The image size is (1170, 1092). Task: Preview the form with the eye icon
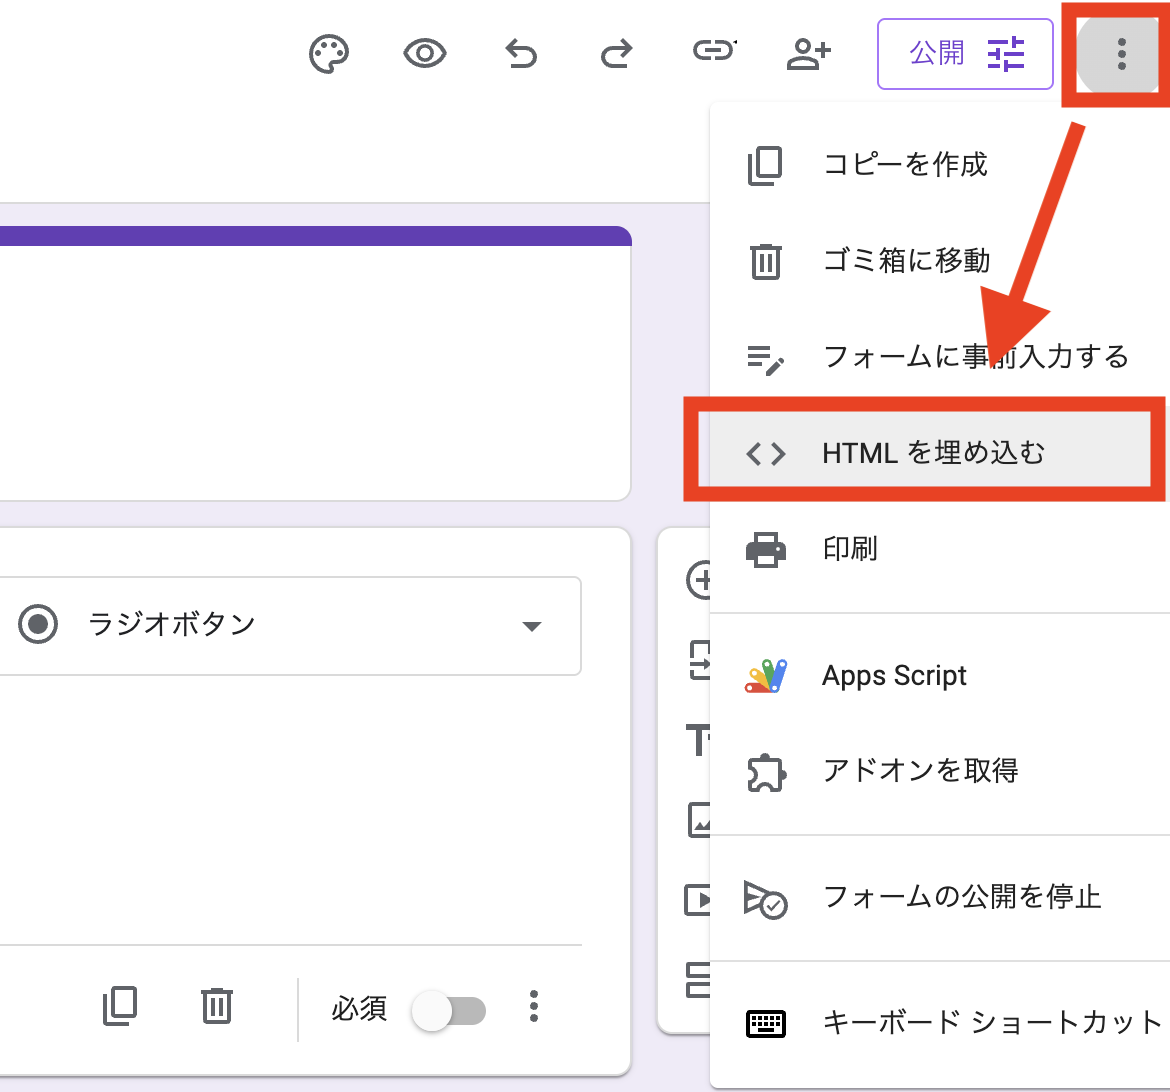(424, 53)
